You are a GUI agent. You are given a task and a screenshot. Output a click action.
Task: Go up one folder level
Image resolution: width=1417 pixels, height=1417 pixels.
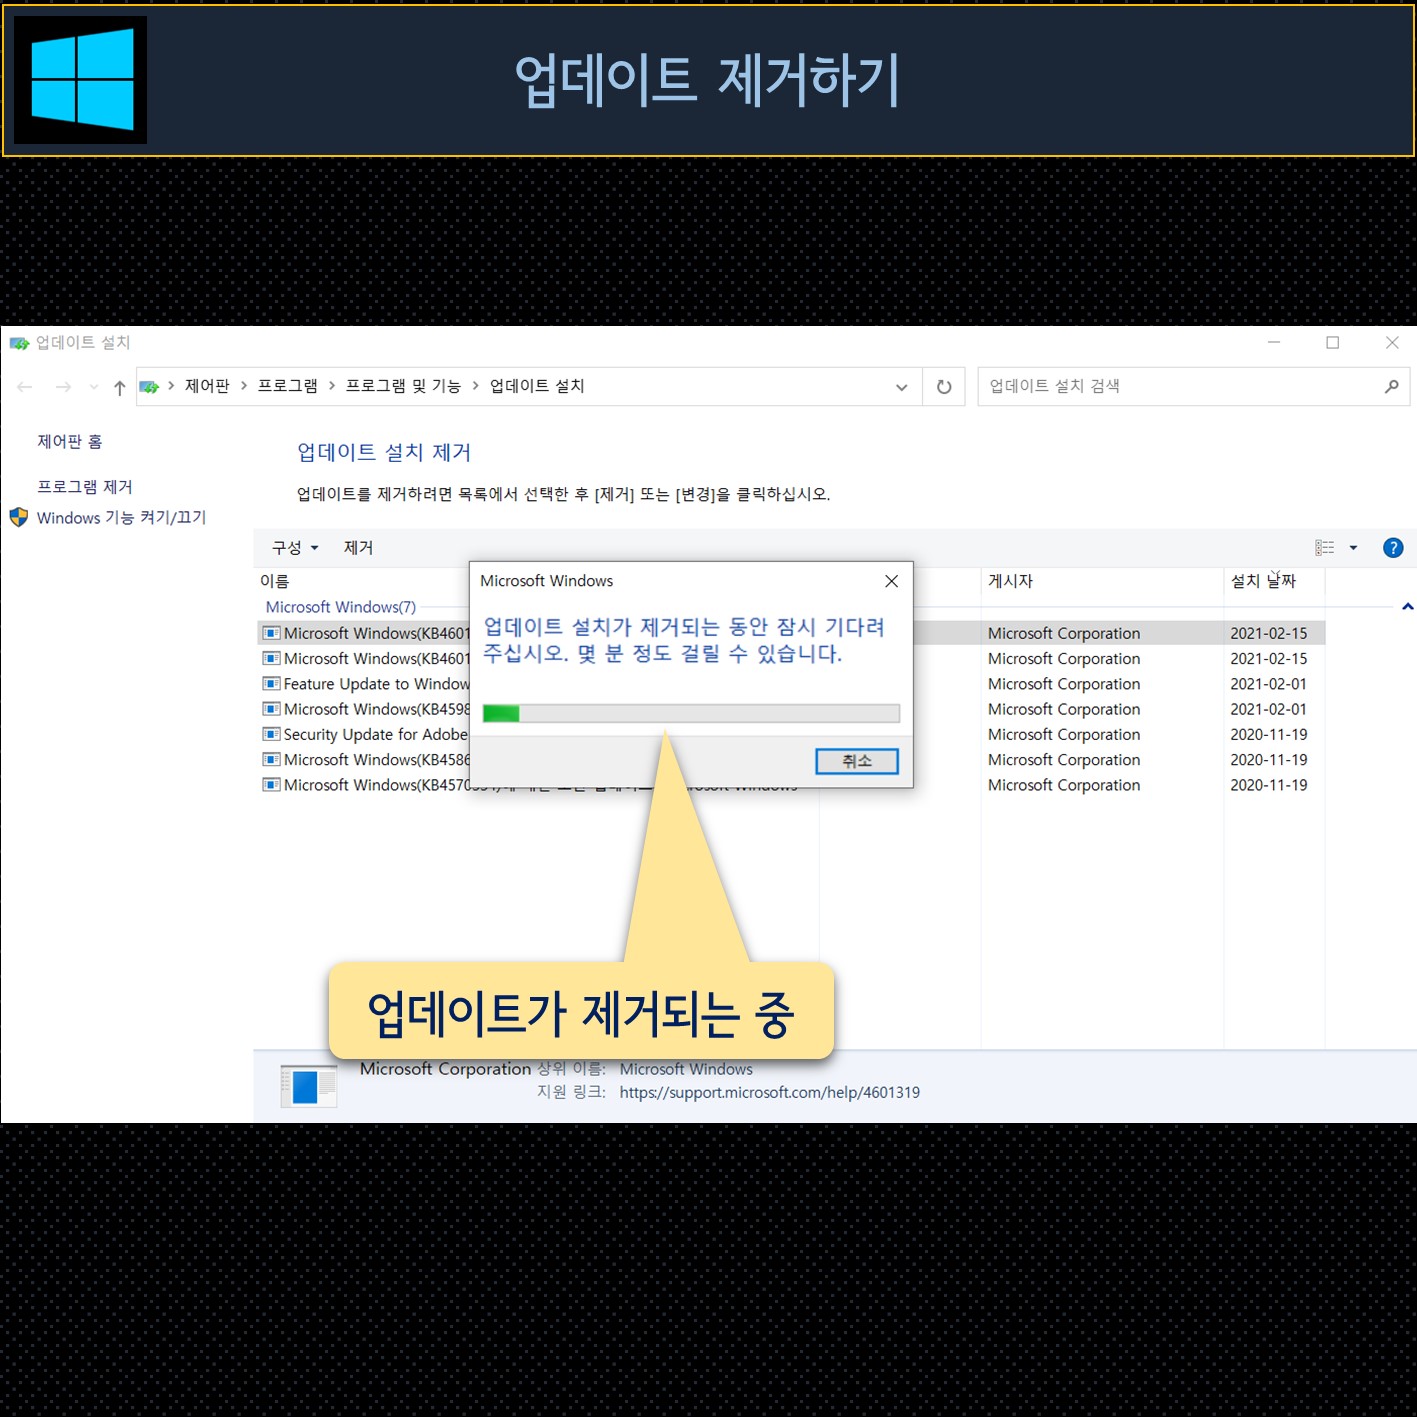pos(120,387)
